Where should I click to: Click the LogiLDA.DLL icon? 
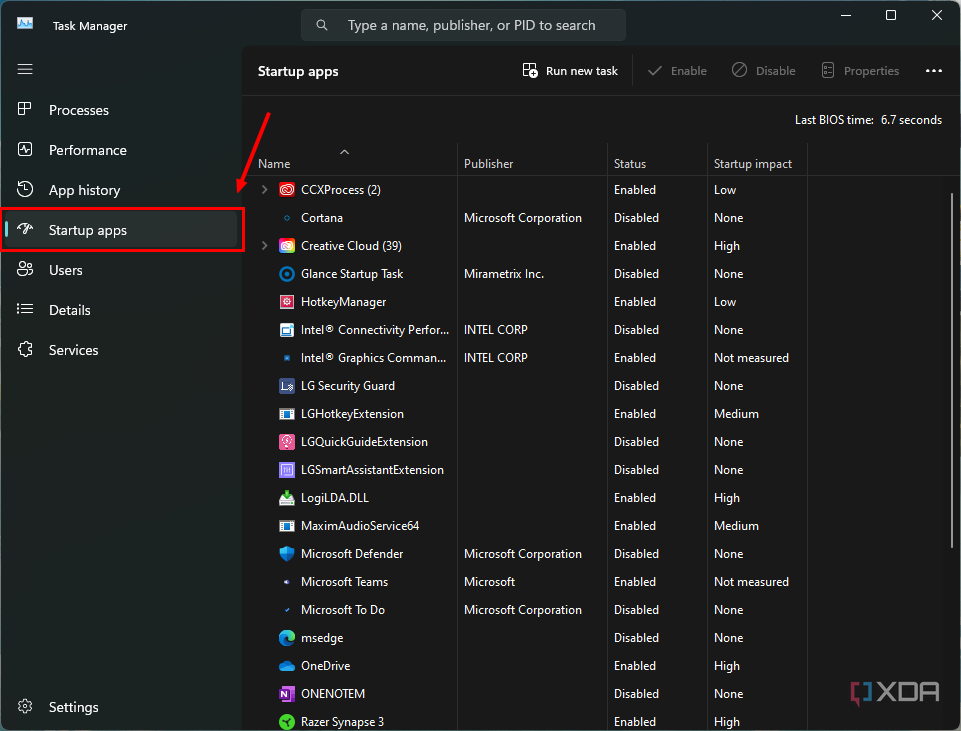click(x=287, y=498)
